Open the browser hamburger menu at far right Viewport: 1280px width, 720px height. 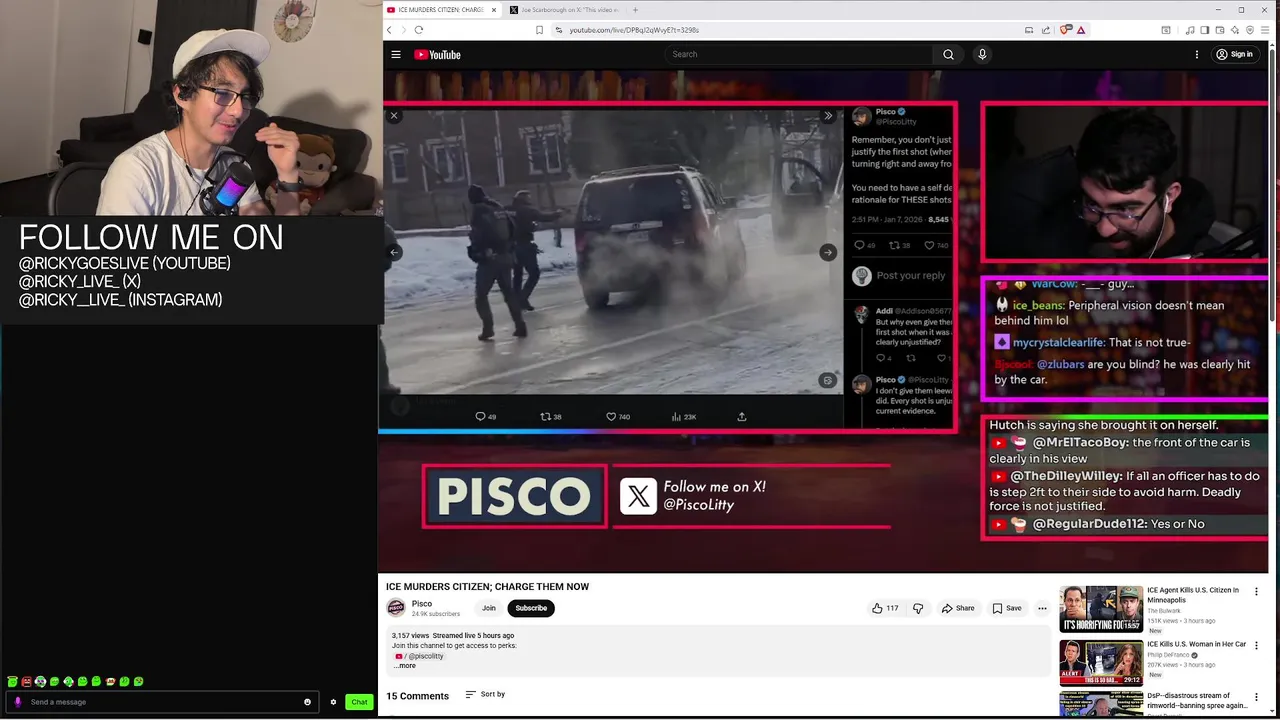1263,30
